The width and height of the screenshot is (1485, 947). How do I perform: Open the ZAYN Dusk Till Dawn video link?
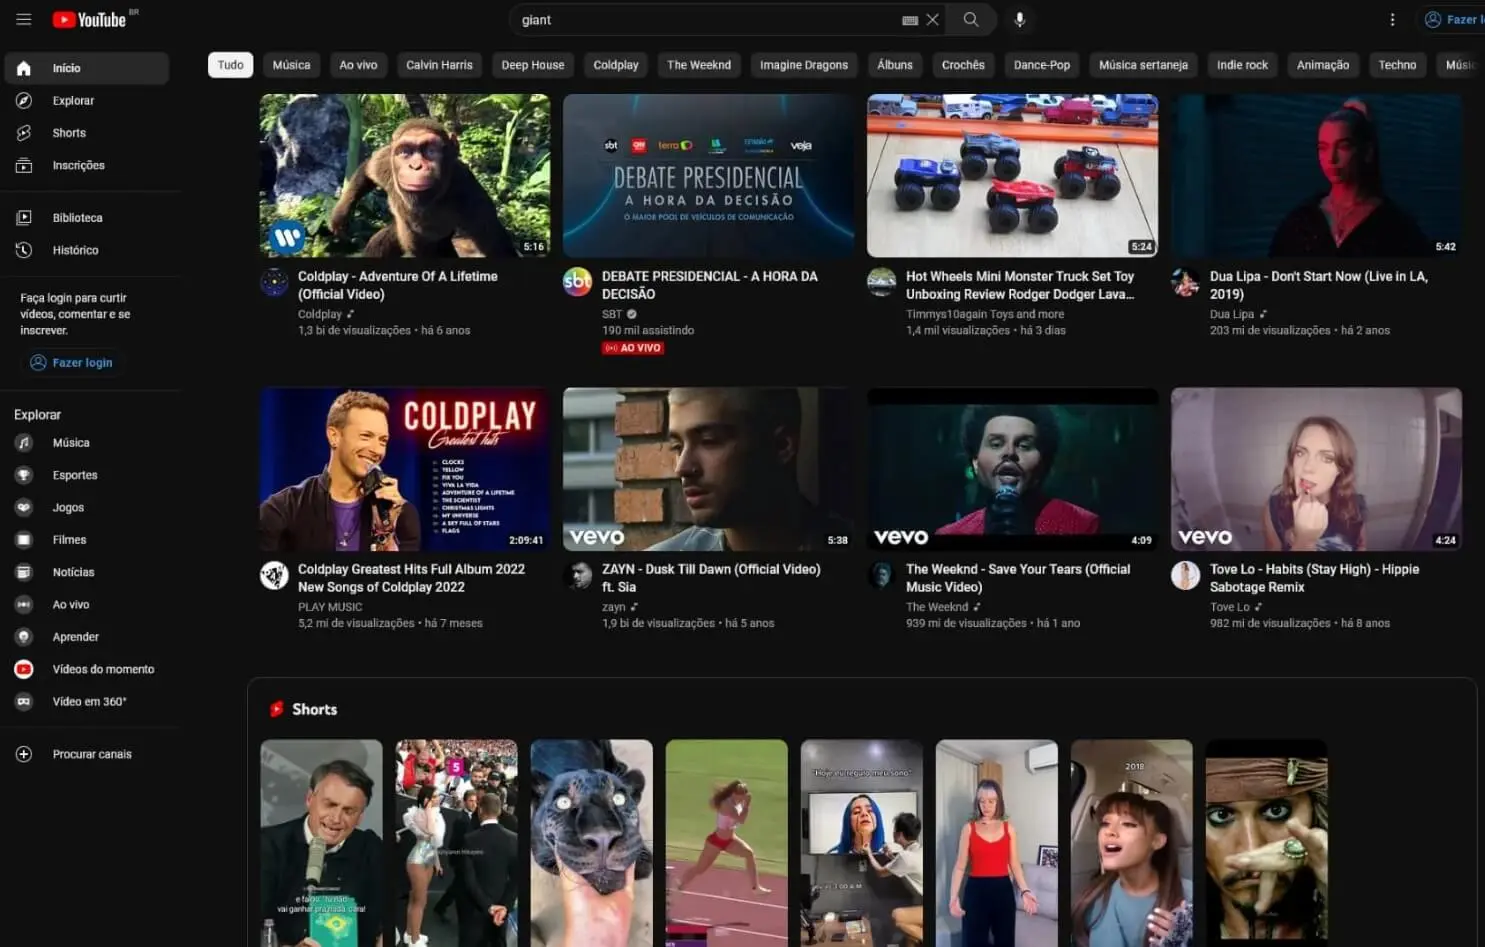(x=711, y=577)
